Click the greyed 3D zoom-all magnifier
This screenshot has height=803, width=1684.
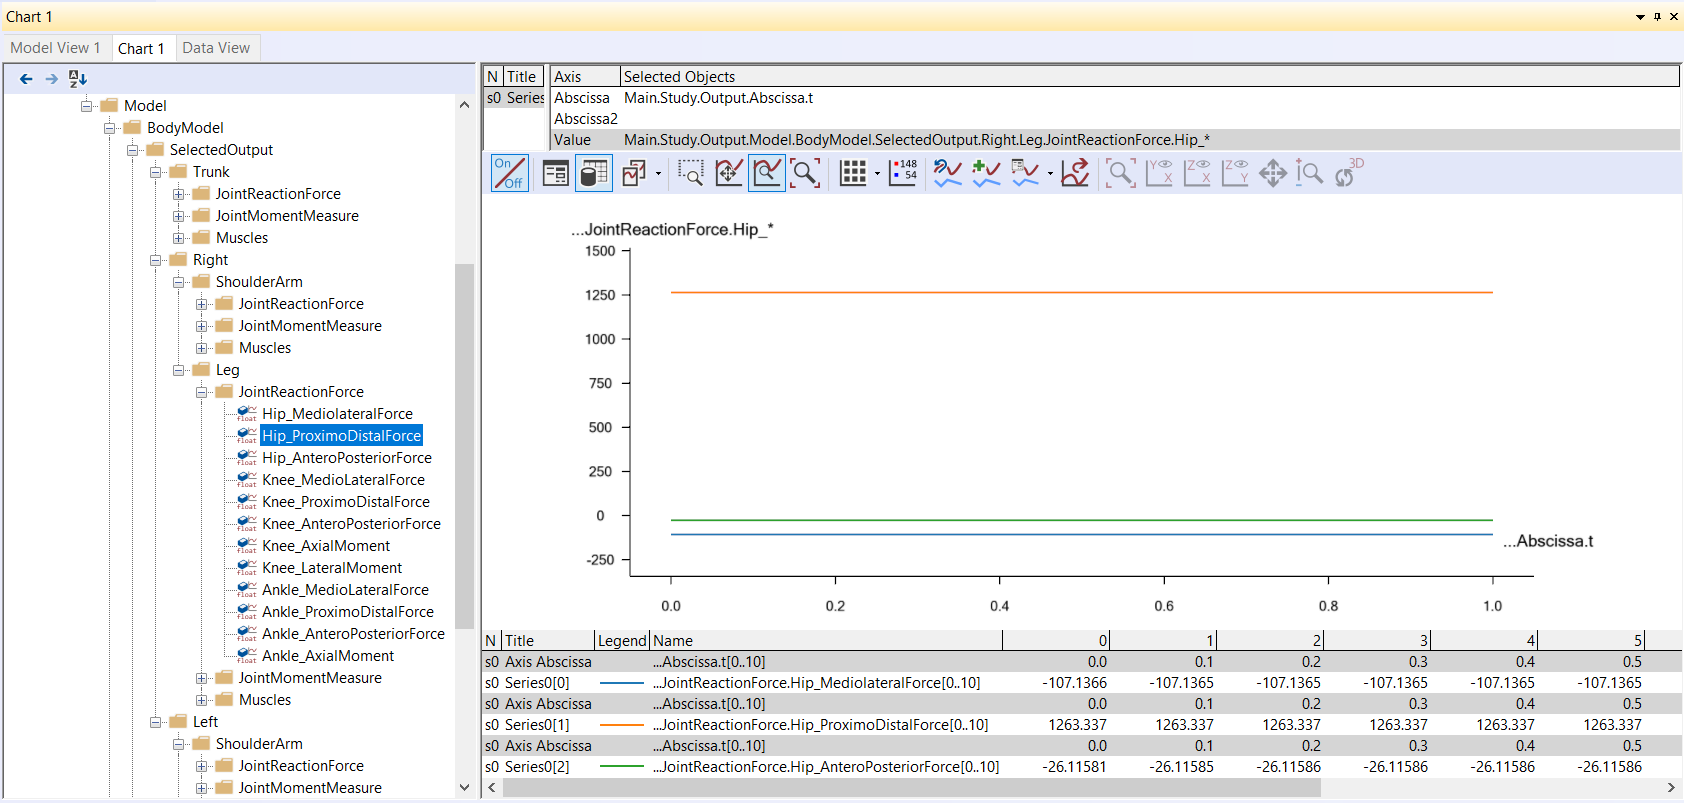click(x=1120, y=173)
